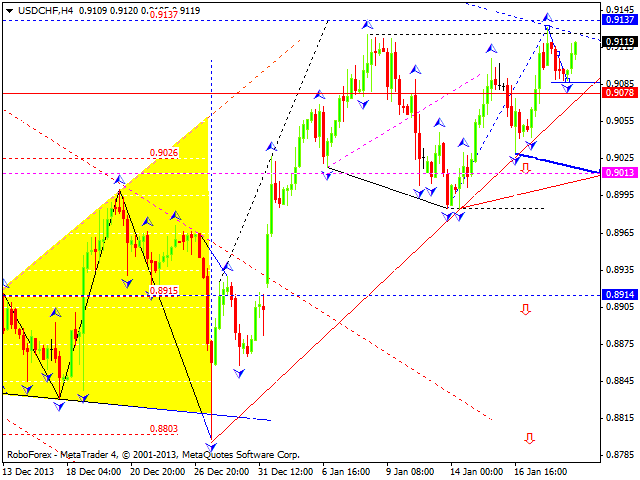Click the lowest red down arrow marker
This screenshot has width=640, height=480.
[529, 438]
